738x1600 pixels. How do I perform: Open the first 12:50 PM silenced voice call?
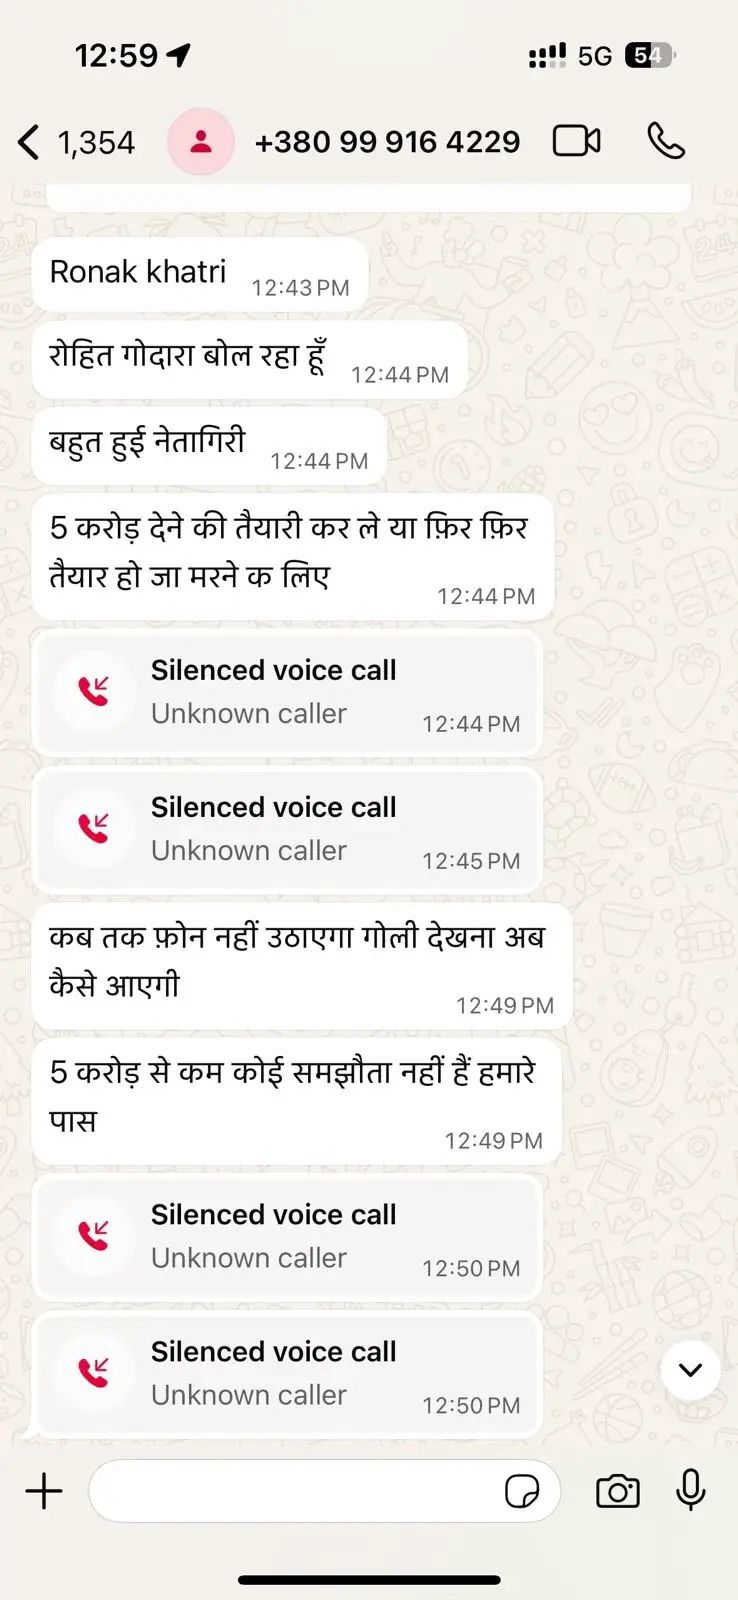pos(287,1238)
